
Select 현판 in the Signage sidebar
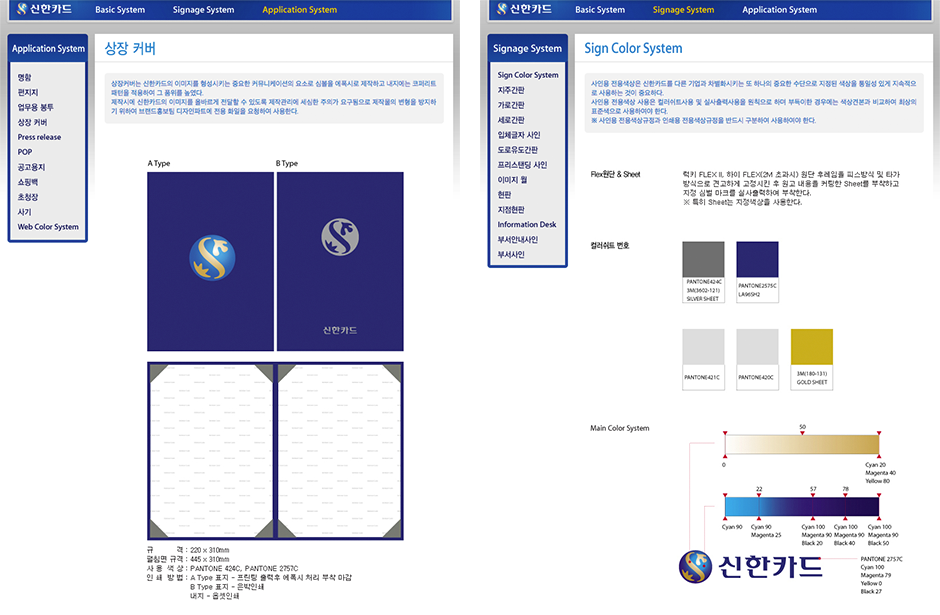(504, 195)
